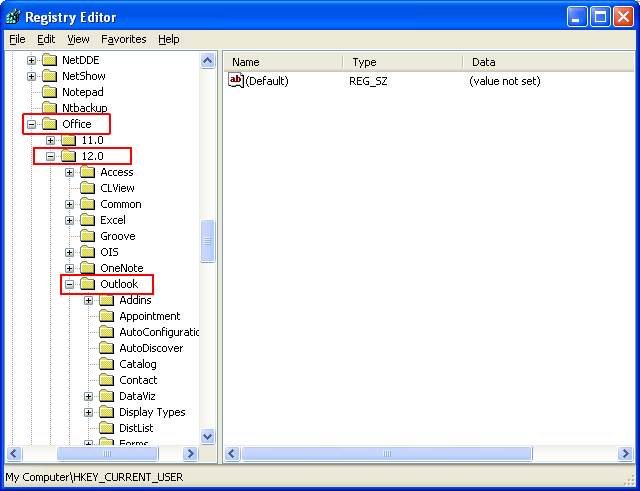Click the Type column header

[402, 62]
